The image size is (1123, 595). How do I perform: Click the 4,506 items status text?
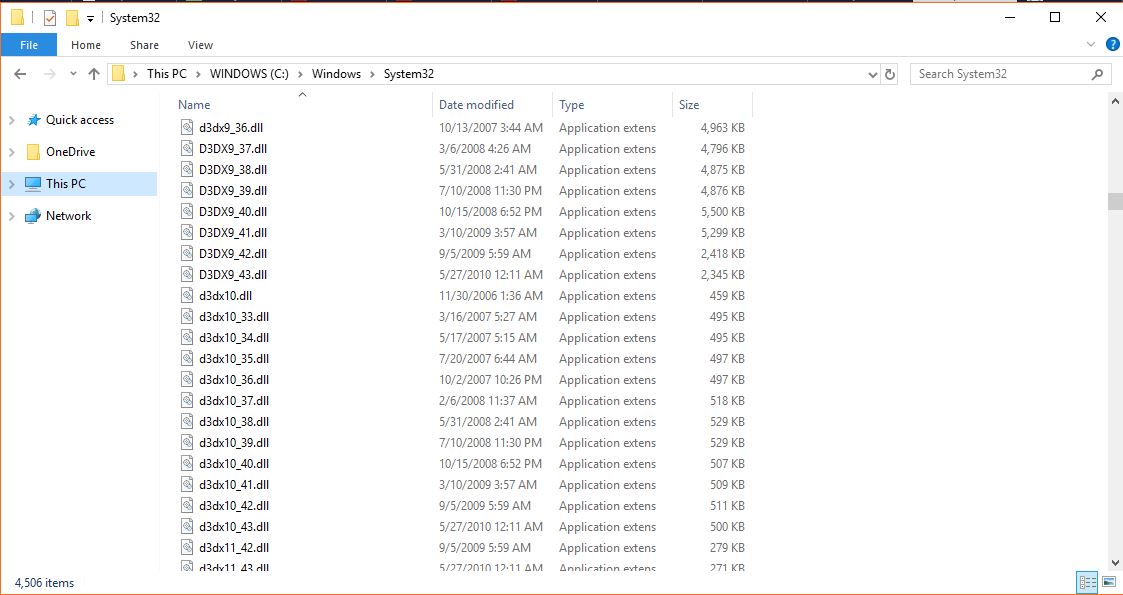[x=44, y=583]
